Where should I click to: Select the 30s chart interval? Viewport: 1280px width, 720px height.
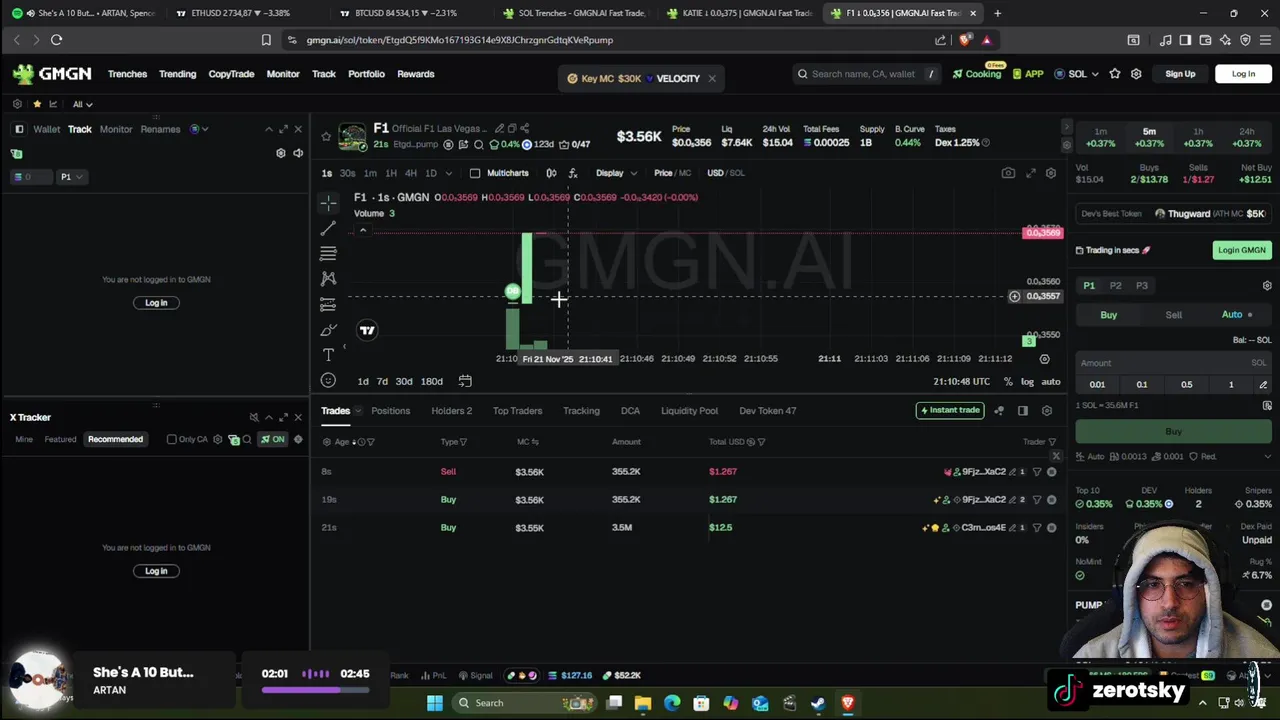point(347,173)
